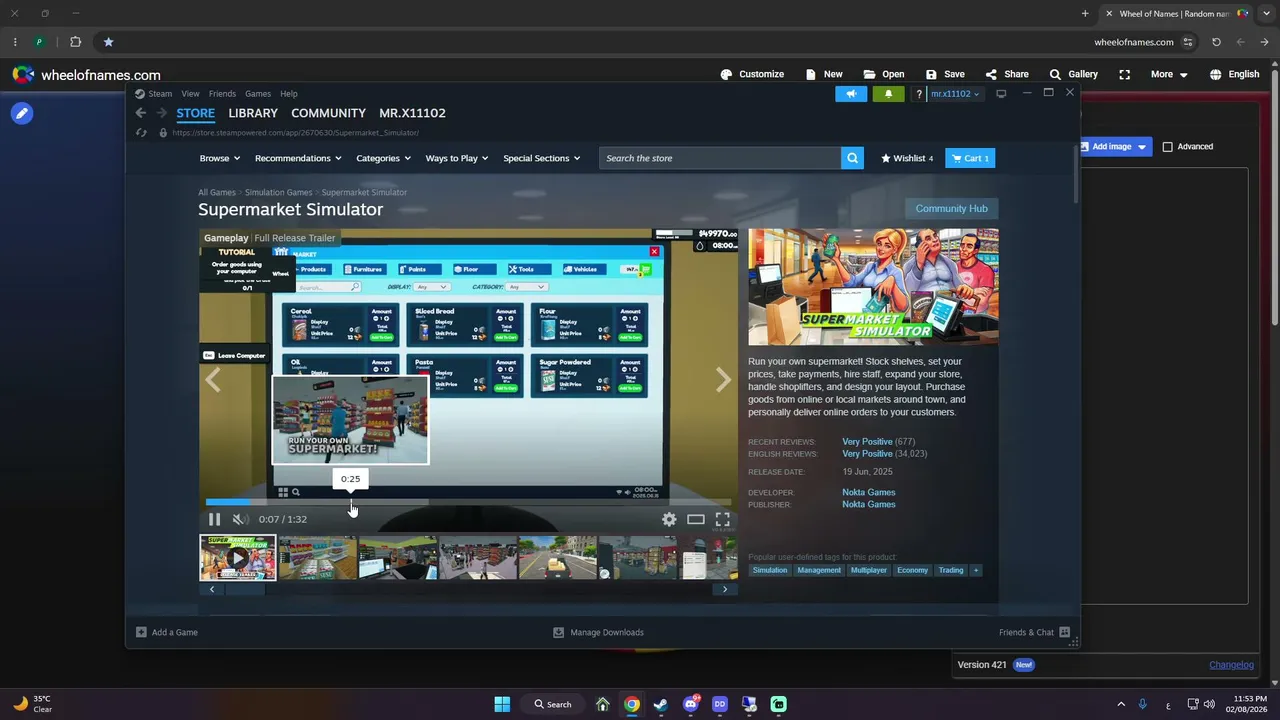1280x720 pixels.
Task: Open the Games menu in Steam
Action: click(258, 94)
